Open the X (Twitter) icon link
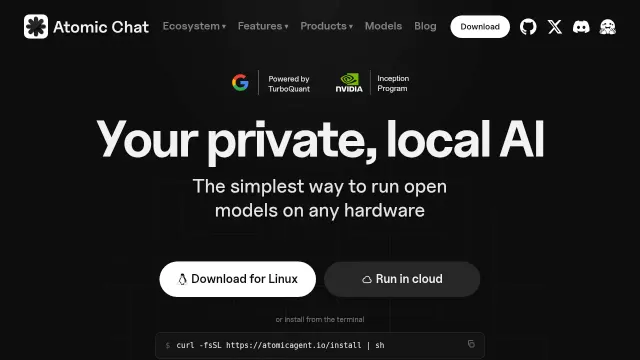 (x=555, y=27)
